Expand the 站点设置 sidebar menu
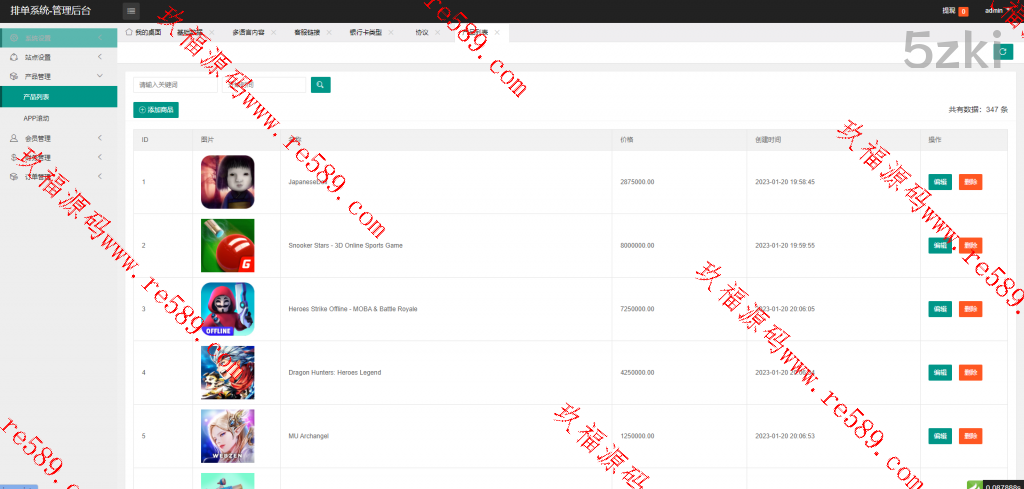The width and height of the screenshot is (1024, 489). coord(50,57)
